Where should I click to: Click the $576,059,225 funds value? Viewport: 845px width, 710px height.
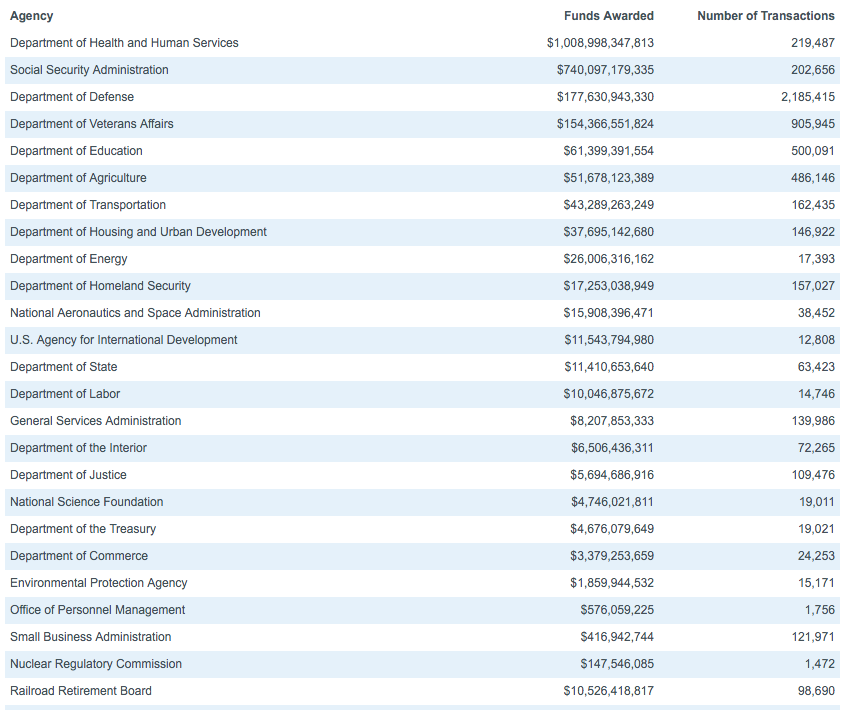click(617, 609)
